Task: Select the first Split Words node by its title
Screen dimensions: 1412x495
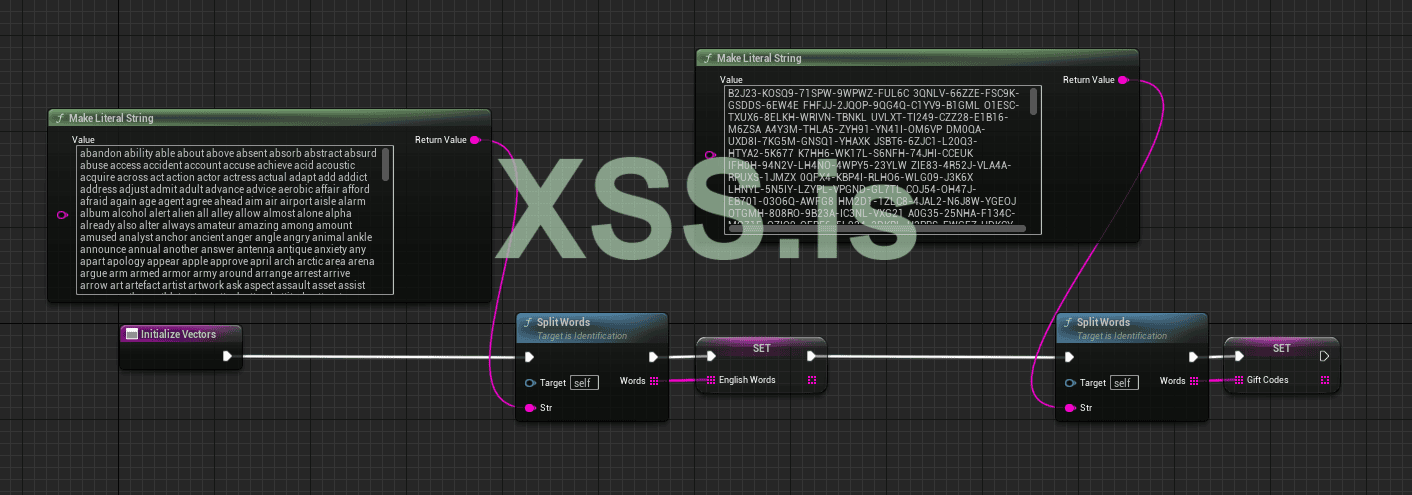Action: click(563, 322)
